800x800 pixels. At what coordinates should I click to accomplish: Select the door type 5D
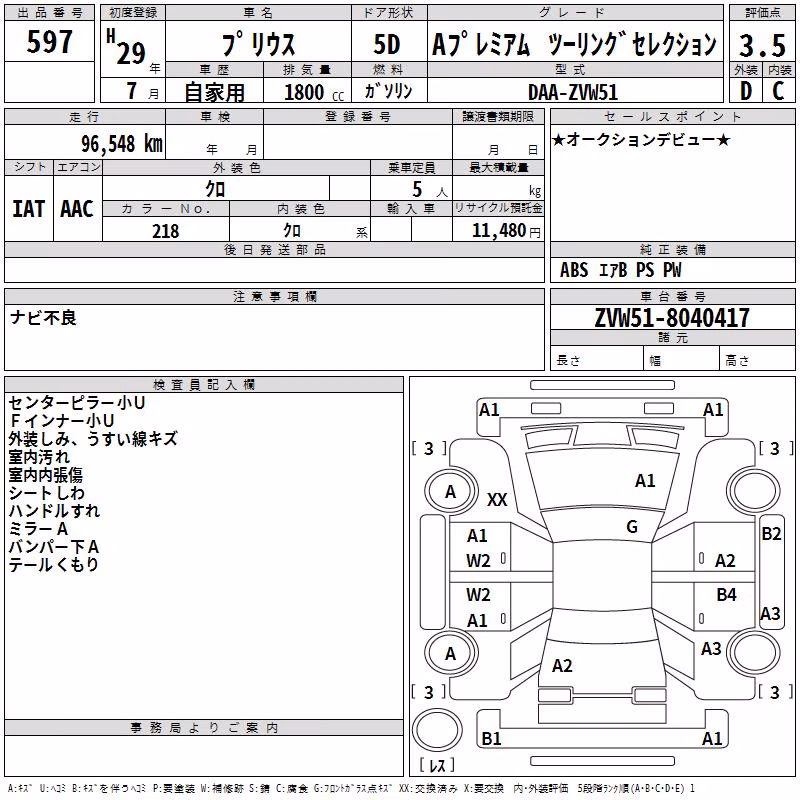[387, 44]
